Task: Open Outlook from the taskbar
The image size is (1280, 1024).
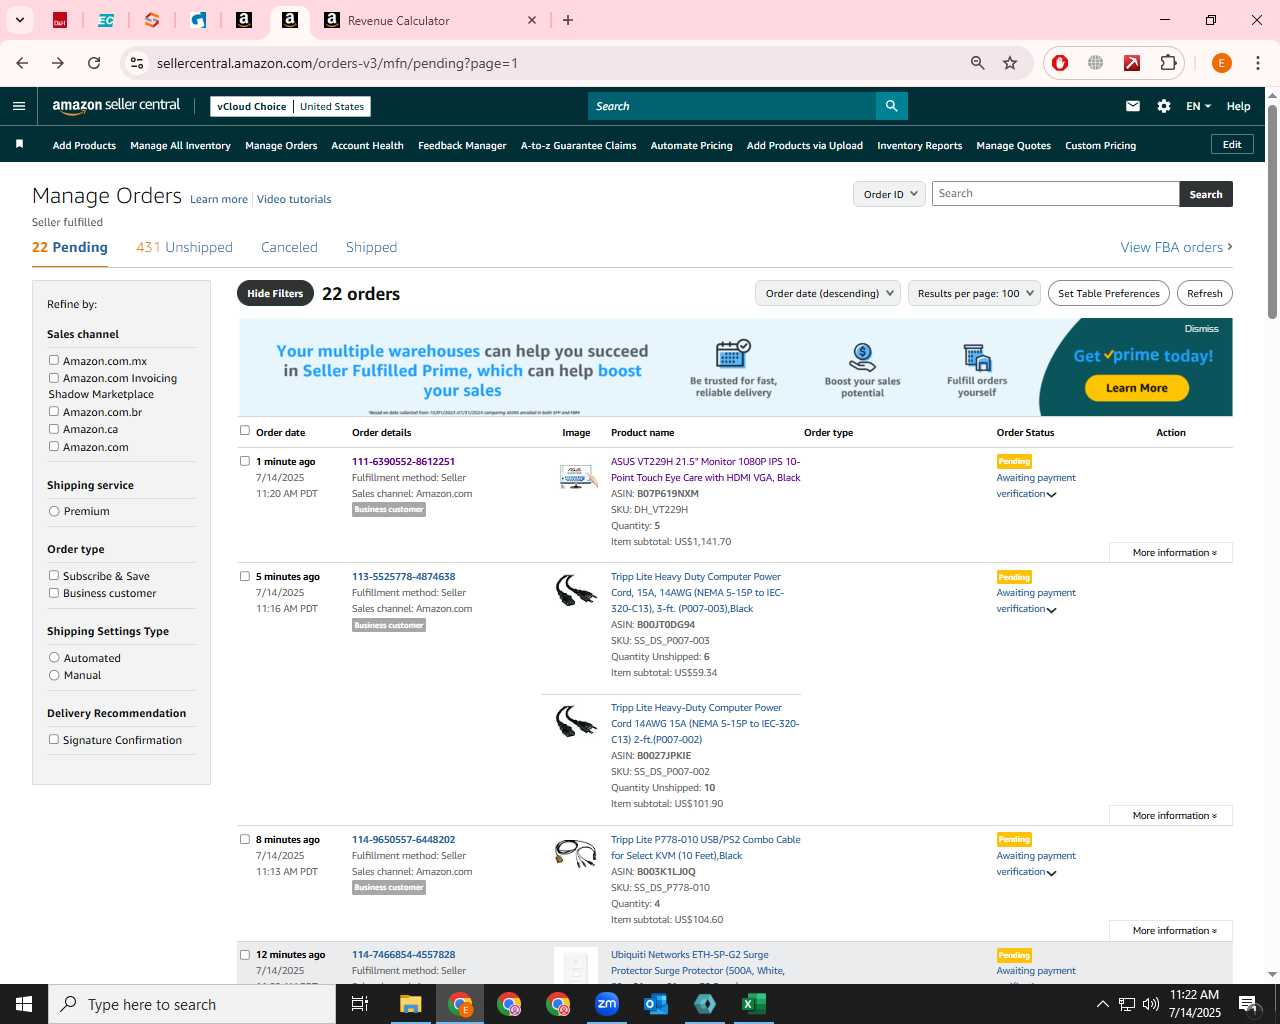Action: point(656,1004)
